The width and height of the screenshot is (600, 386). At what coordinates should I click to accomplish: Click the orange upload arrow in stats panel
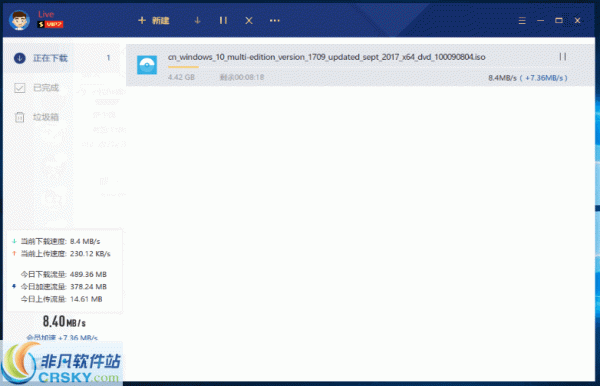[x=14, y=253]
